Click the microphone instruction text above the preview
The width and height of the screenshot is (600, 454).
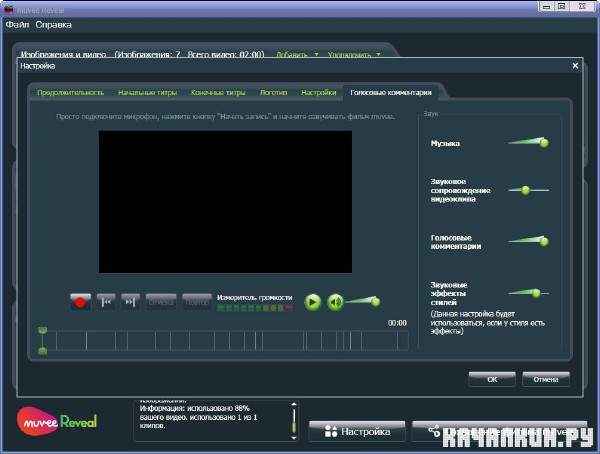225,116
